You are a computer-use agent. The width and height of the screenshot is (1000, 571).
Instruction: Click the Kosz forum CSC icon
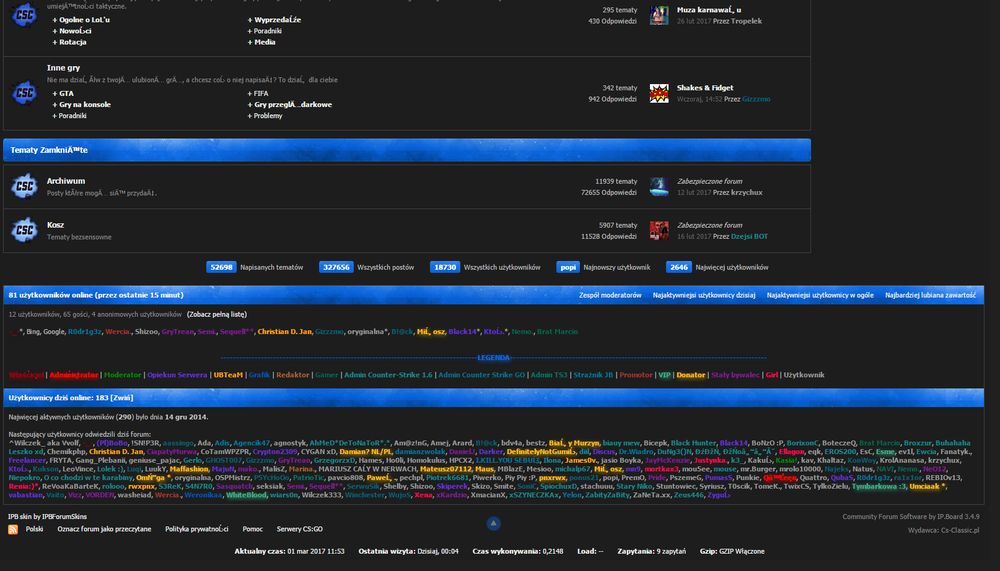click(x=24, y=230)
